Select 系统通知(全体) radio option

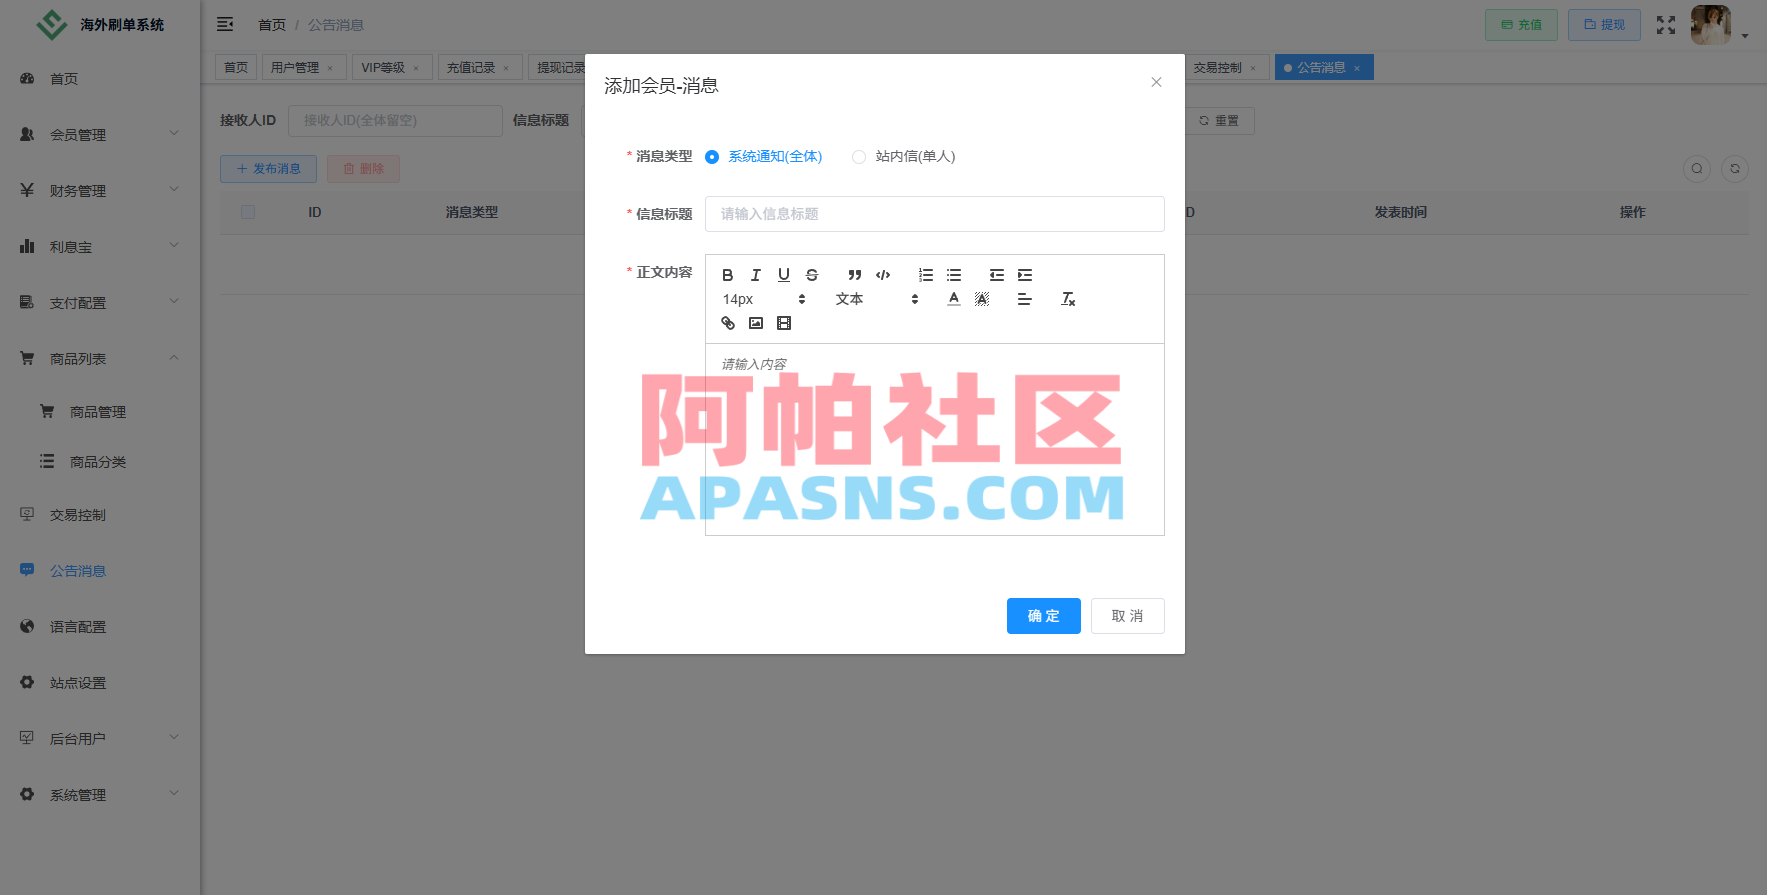[764, 157]
